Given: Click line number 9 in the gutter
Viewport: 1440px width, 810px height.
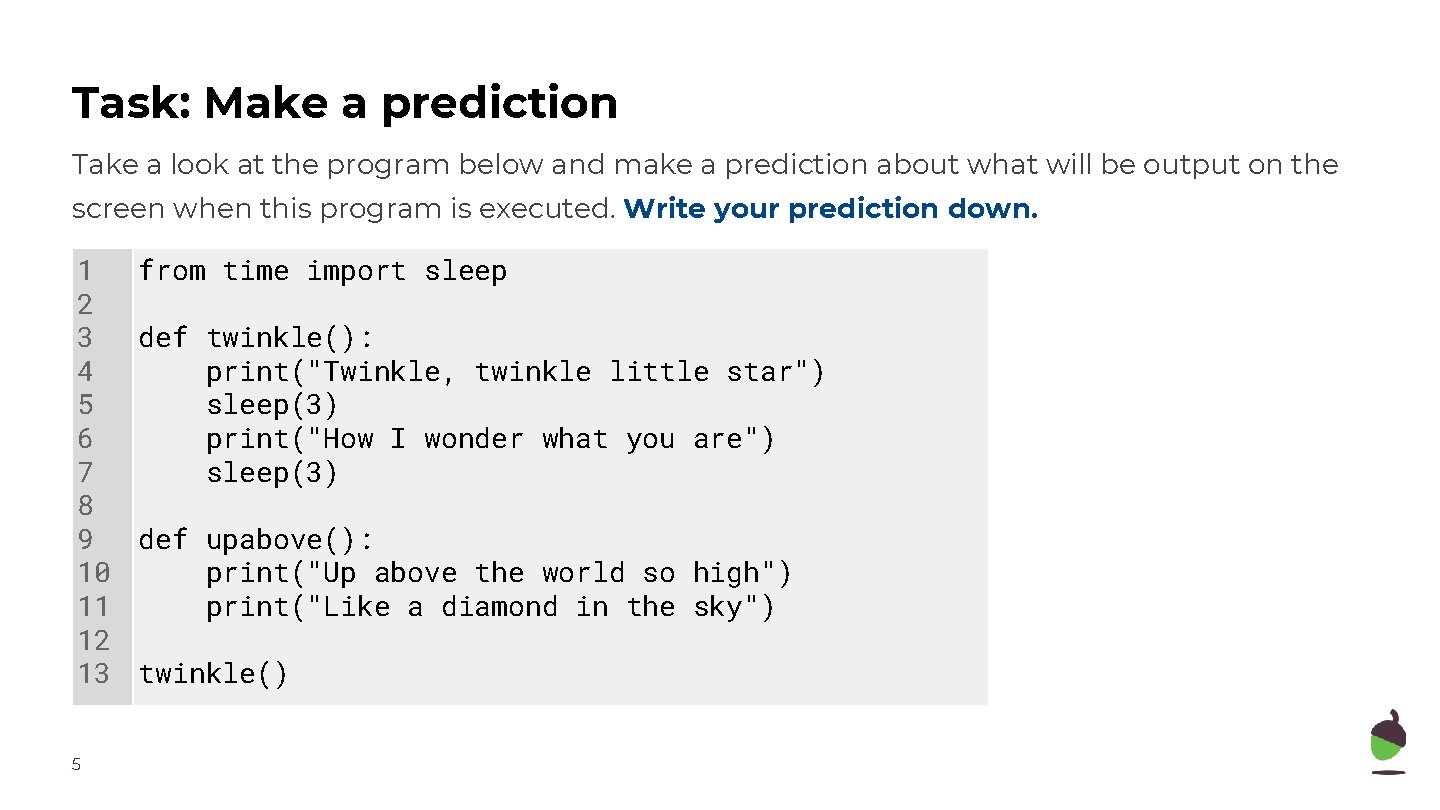Looking at the screenshot, I should pyautogui.click(x=85, y=540).
